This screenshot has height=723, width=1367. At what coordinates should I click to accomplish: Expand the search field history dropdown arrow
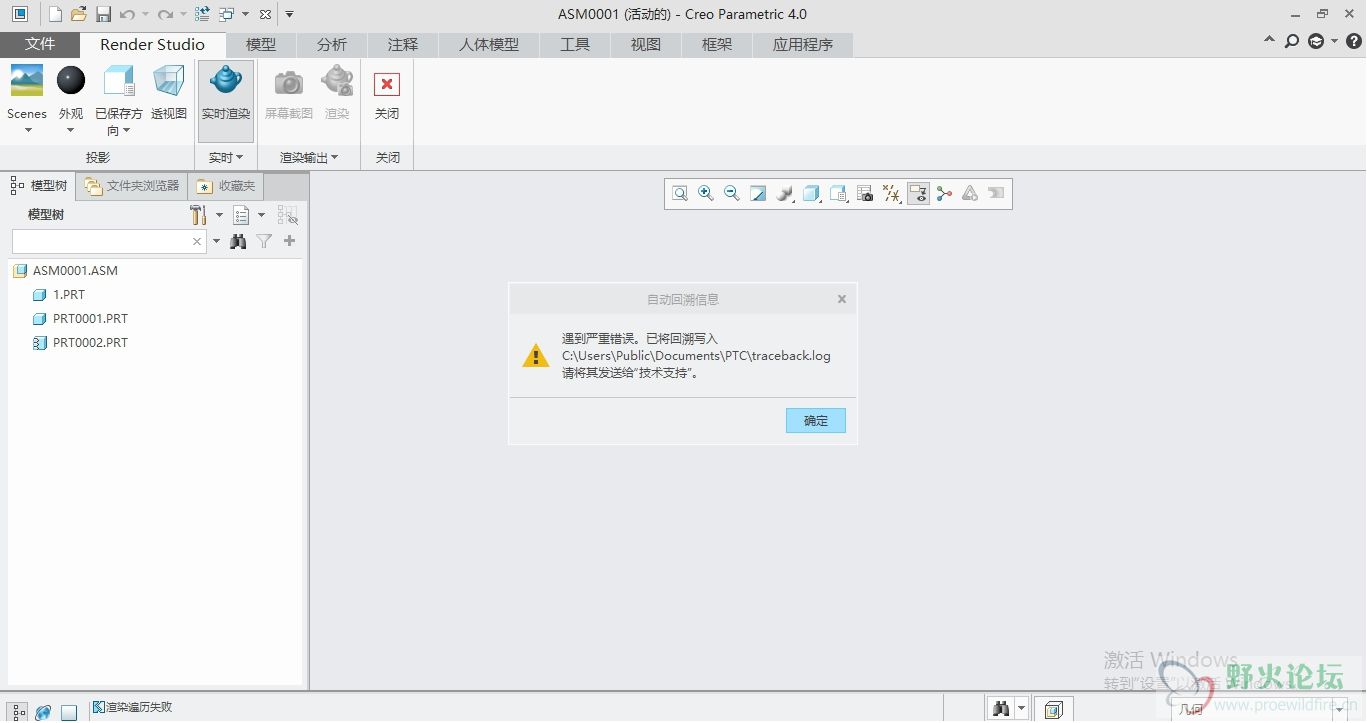click(216, 241)
